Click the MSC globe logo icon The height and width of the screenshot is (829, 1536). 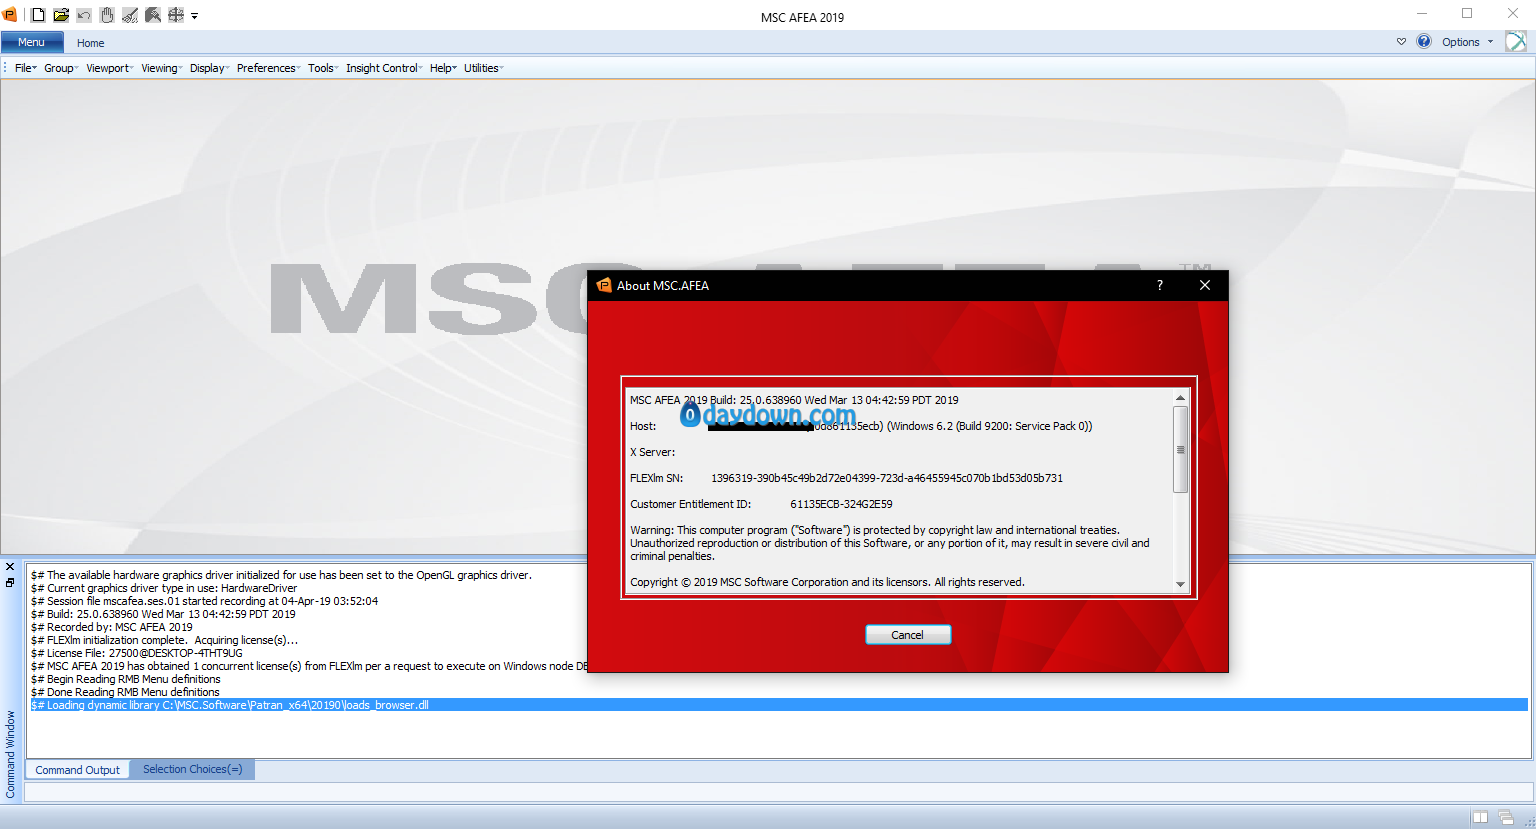coord(1516,41)
